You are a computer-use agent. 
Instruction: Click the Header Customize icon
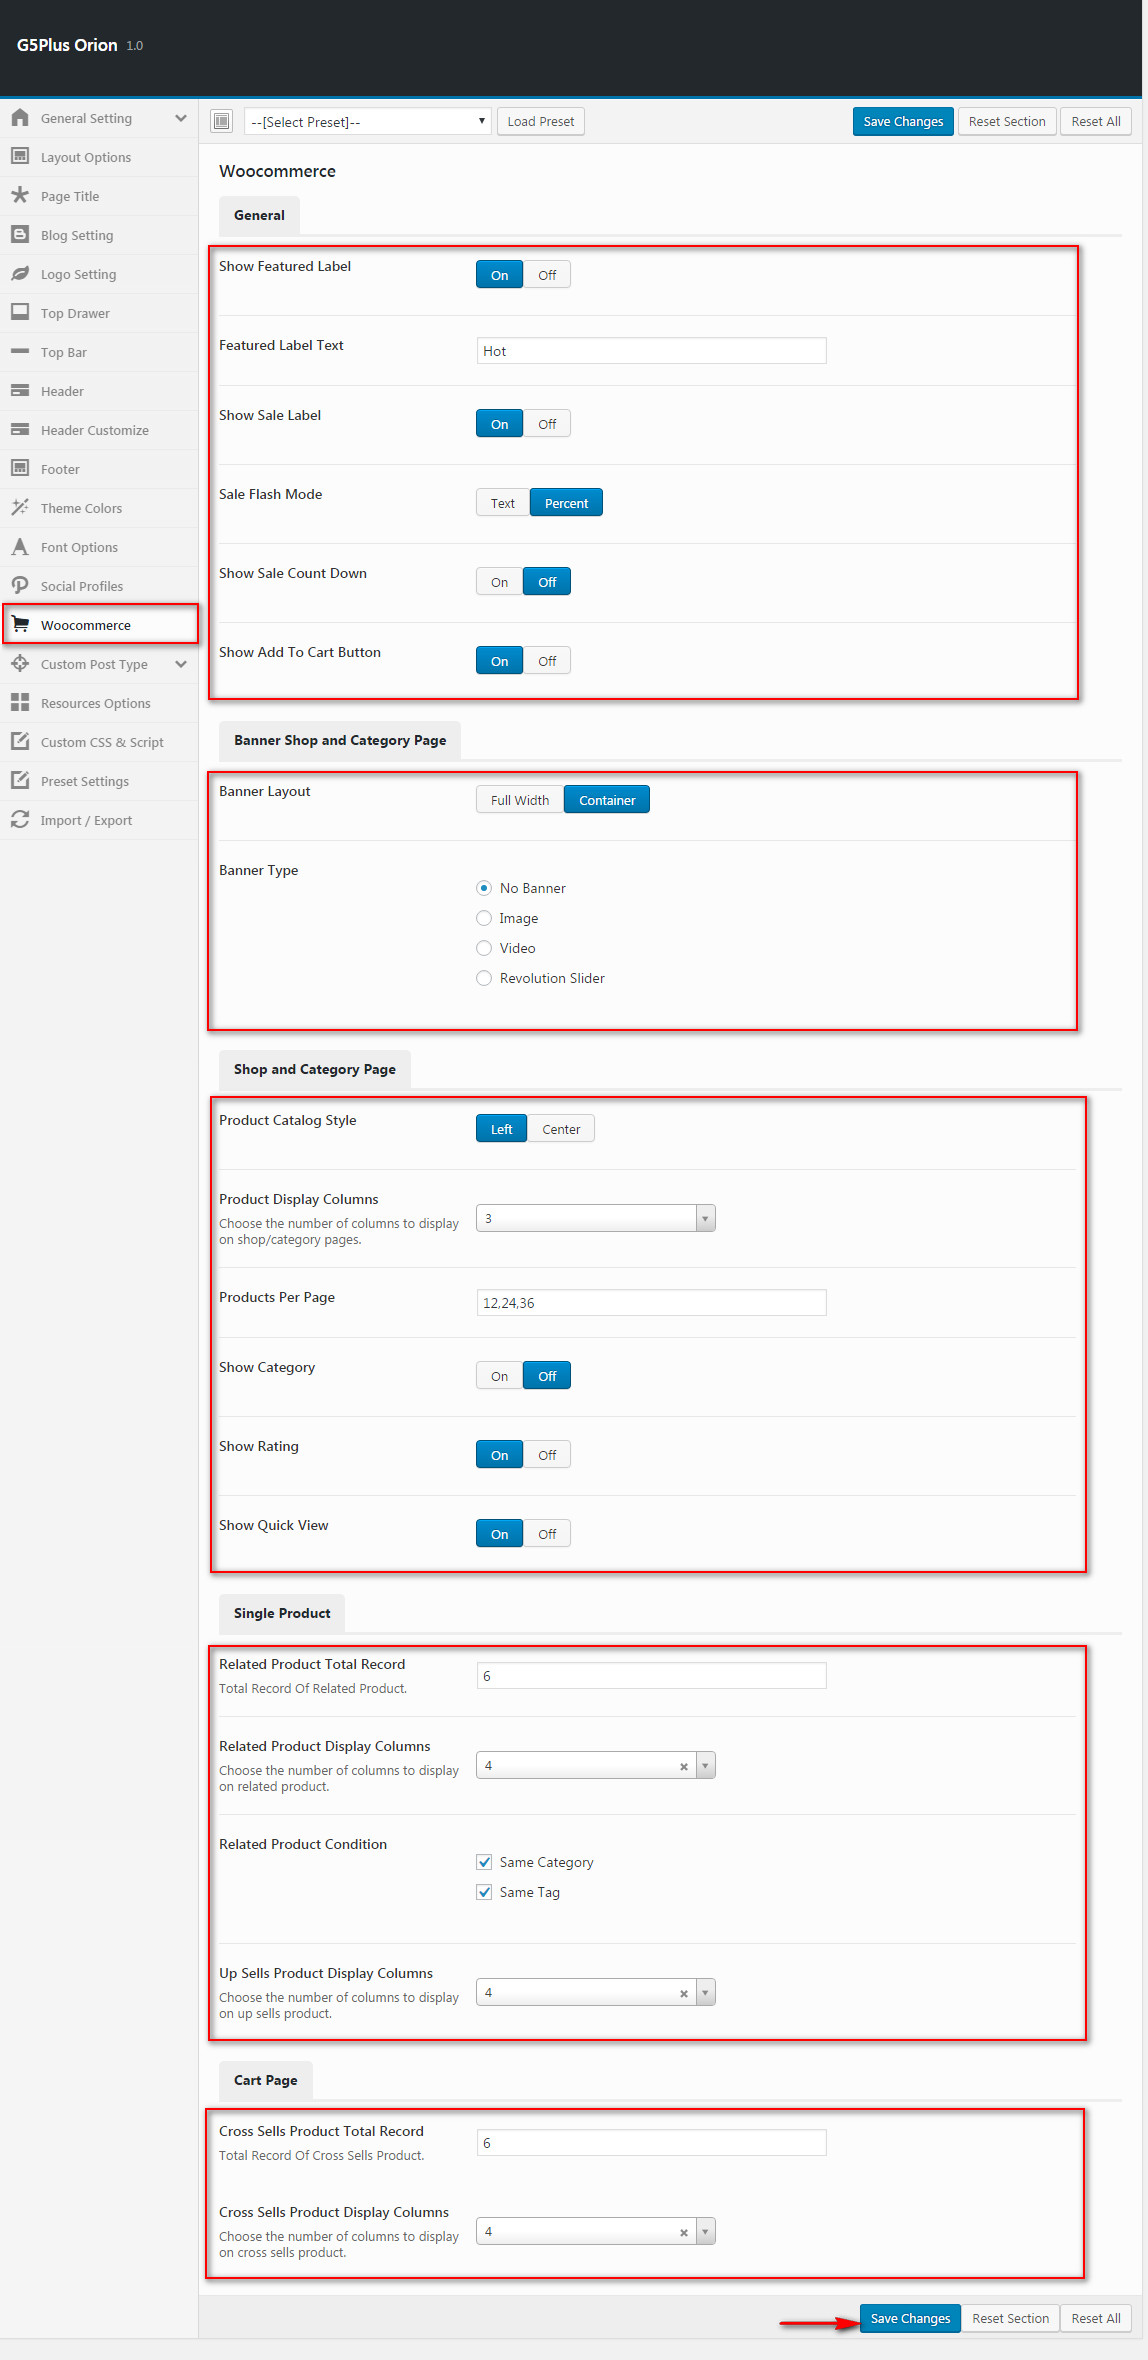pos(20,430)
